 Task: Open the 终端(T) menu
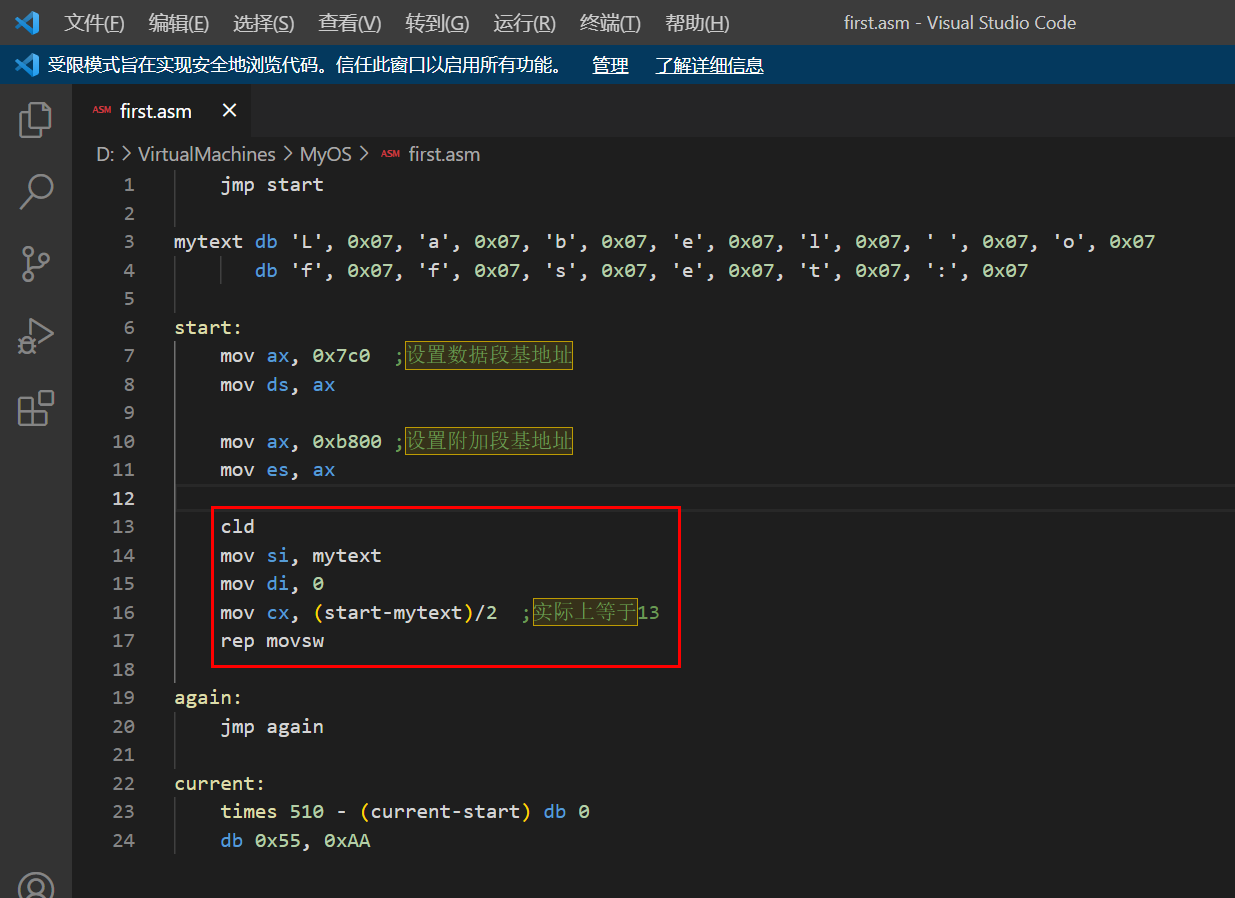coord(610,23)
